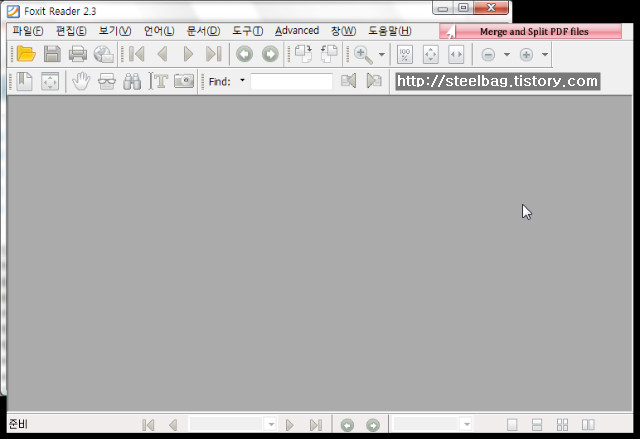
Task: Open Search with binoculars icon
Action: [x=132, y=81]
